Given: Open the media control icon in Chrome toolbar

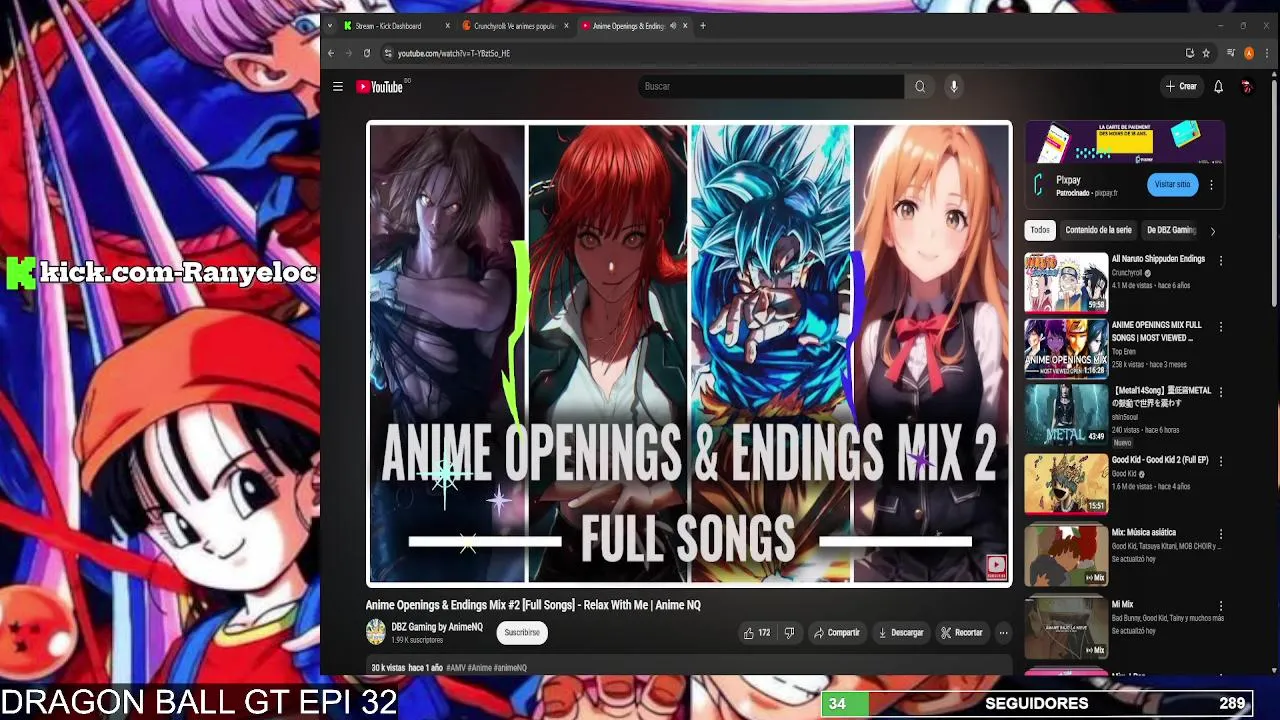Looking at the screenshot, I should (x=1231, y=53).
